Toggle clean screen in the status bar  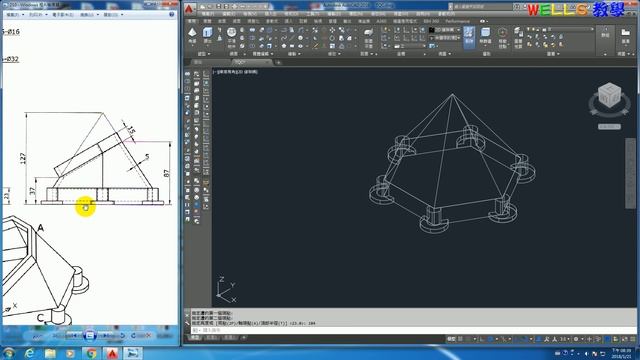coord(625,339)
